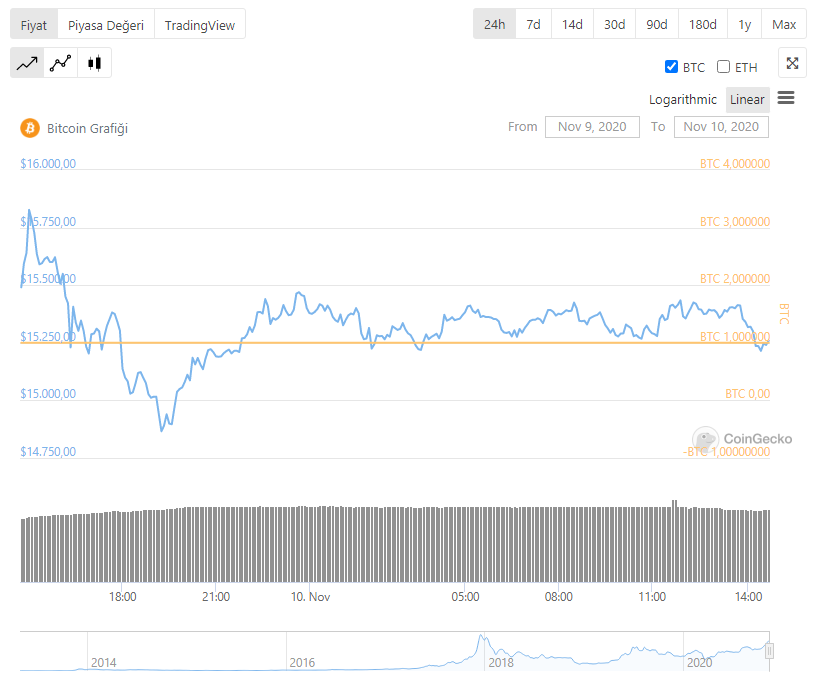Open the To date field picker
This screenshot has height=700, width=823.
[x=722, y=127]
